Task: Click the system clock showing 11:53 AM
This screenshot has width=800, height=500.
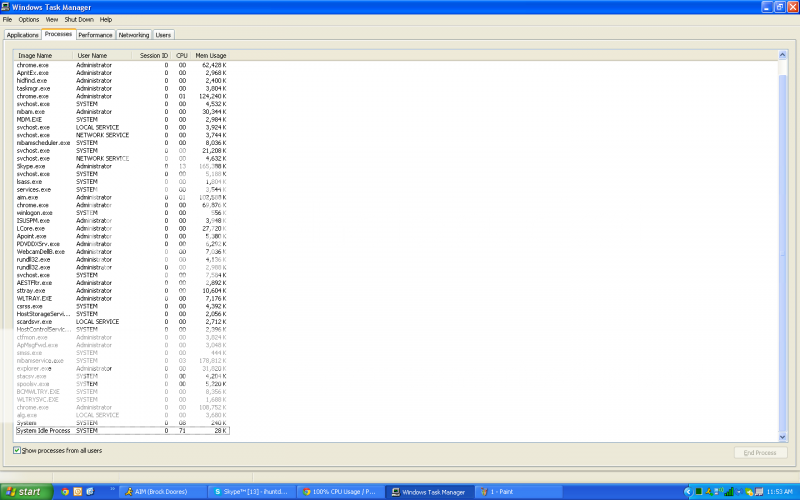Action: [x=780, y=492]
